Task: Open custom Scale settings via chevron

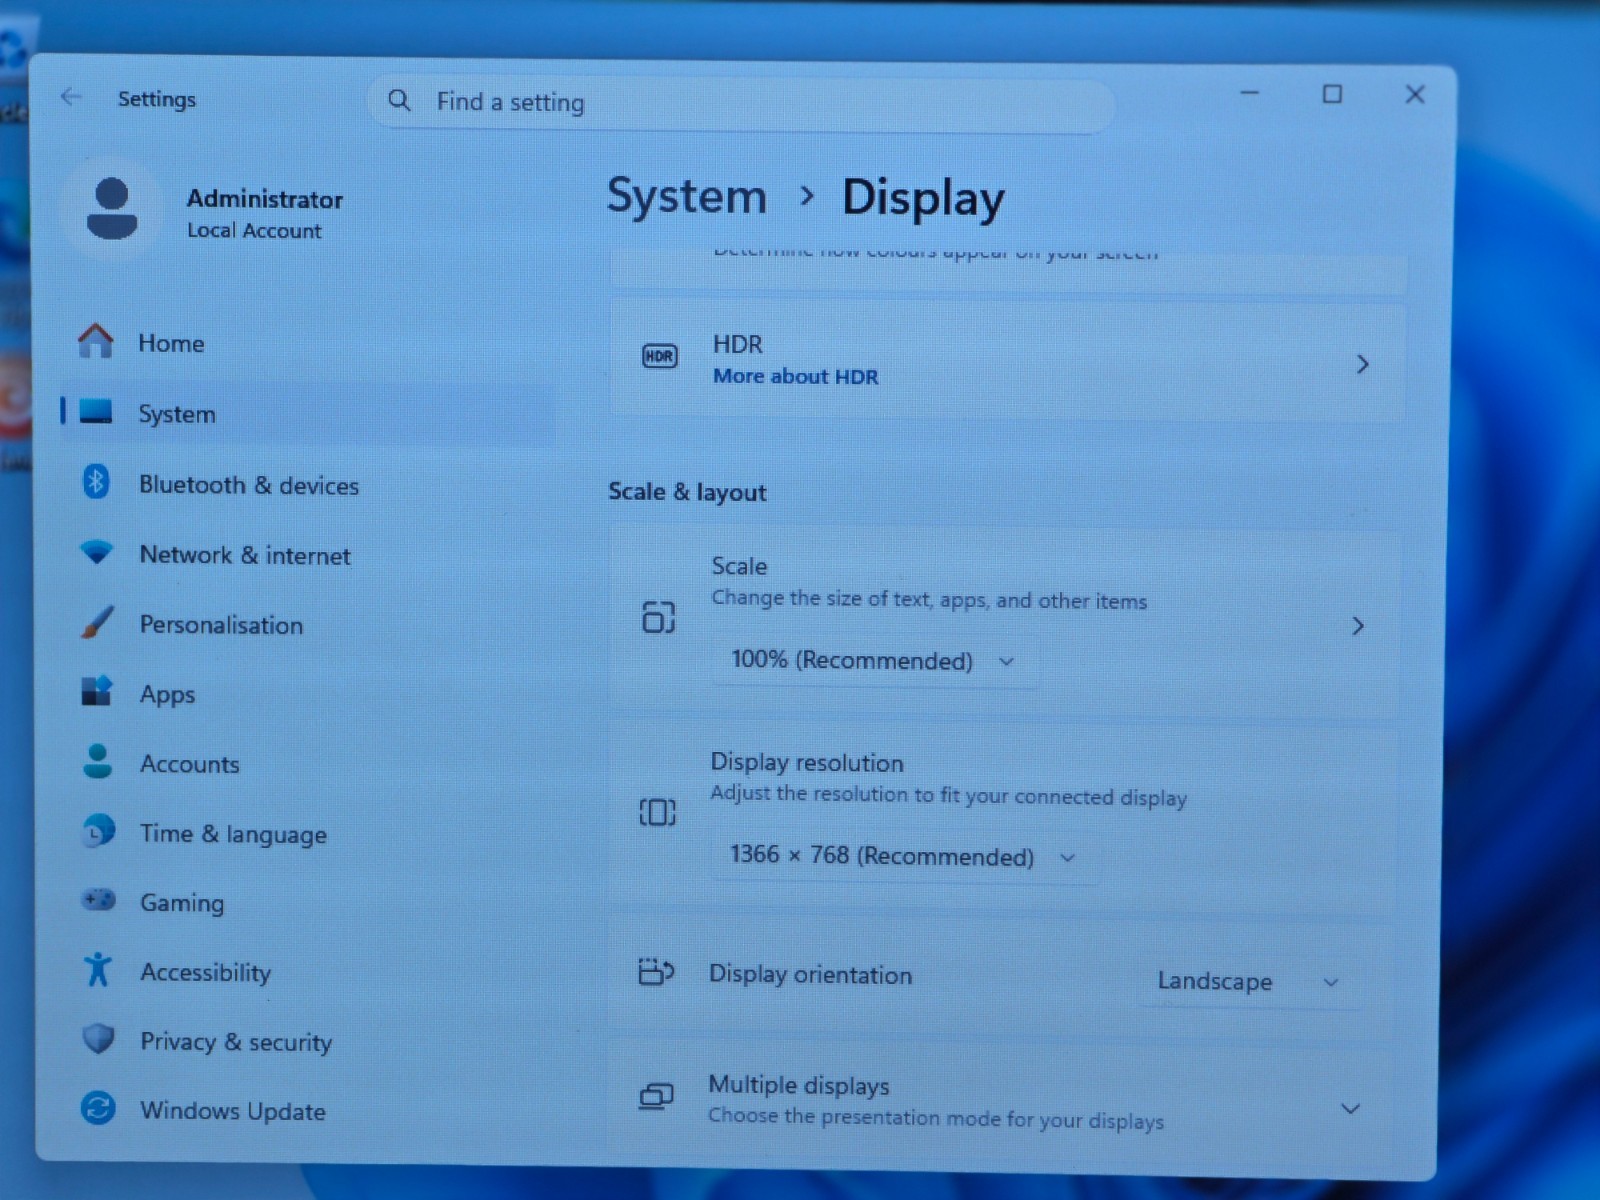Action: 1358,626
